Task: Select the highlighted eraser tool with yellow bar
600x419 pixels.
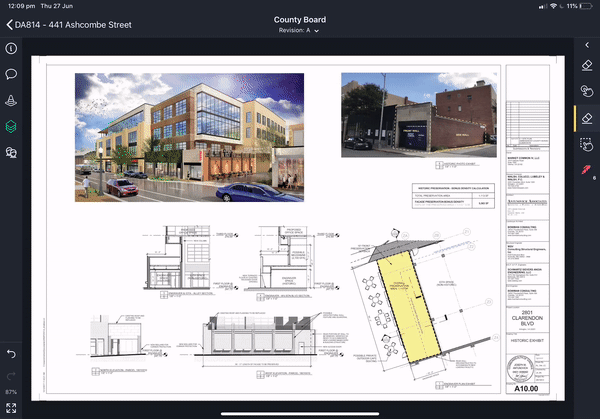Action: tap(587, 118)
